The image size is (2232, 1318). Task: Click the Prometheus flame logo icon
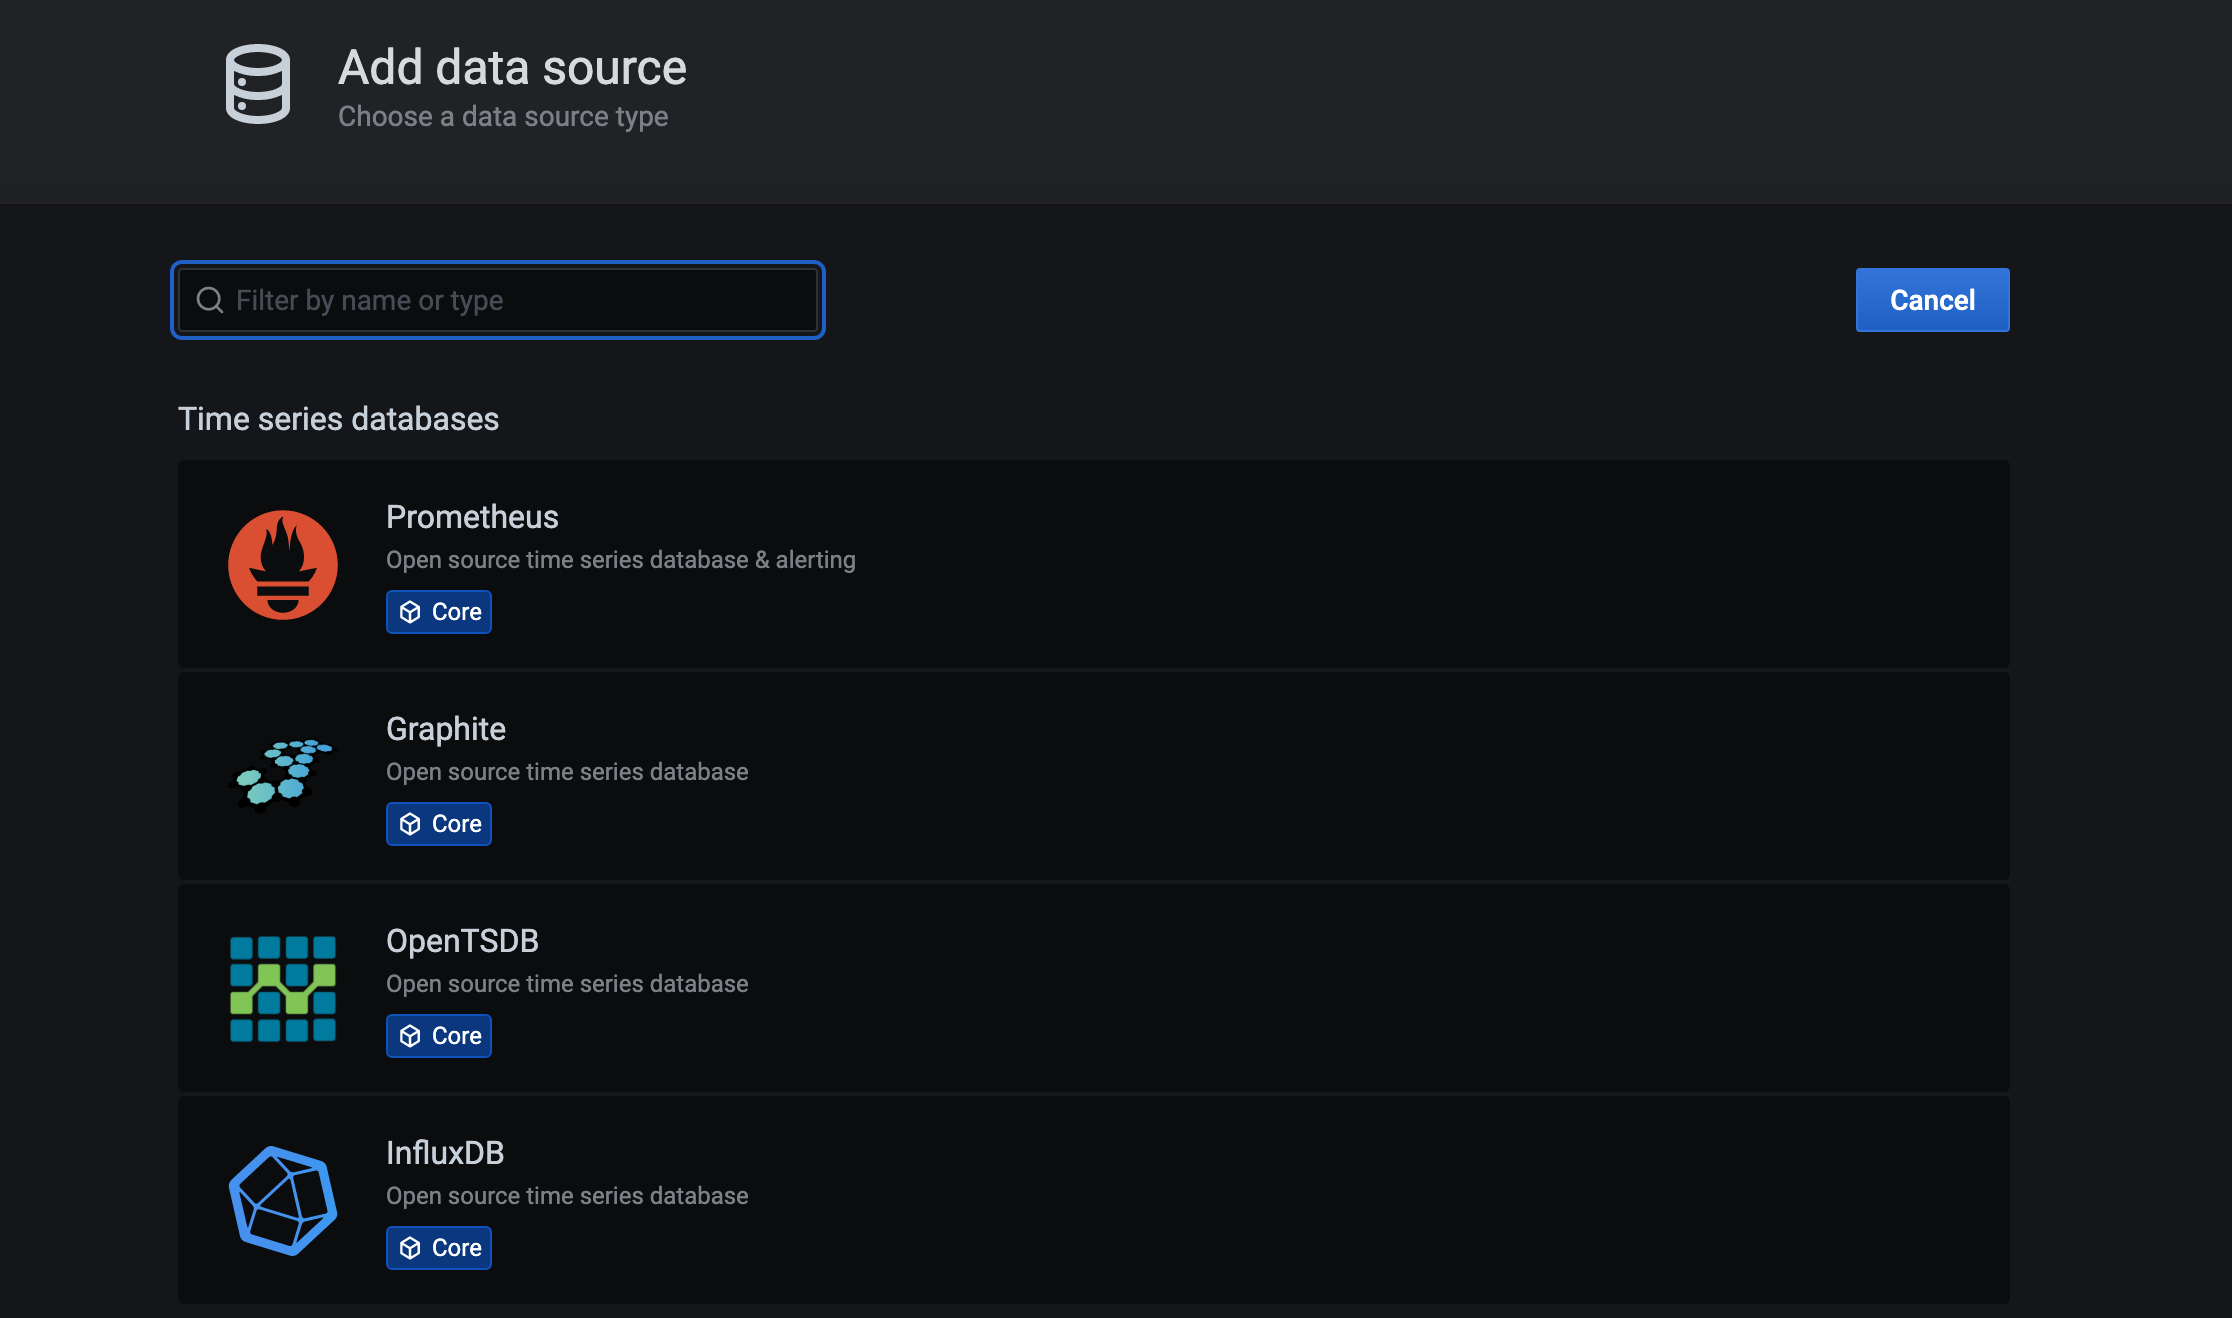coord(283,565)
